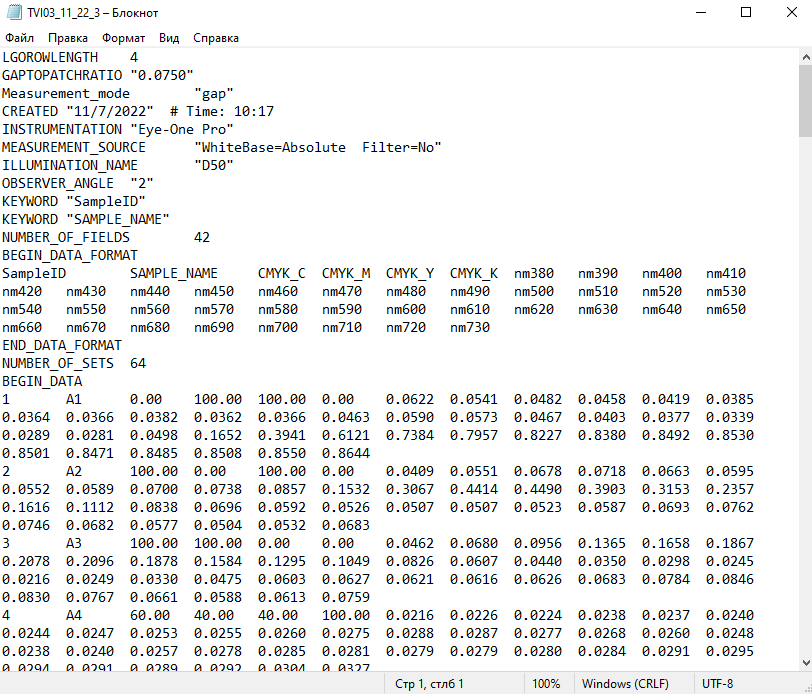Click the END_DATA_FORMAT line
The height and width of the screenshot is (694, 812).
coord(62,345)
